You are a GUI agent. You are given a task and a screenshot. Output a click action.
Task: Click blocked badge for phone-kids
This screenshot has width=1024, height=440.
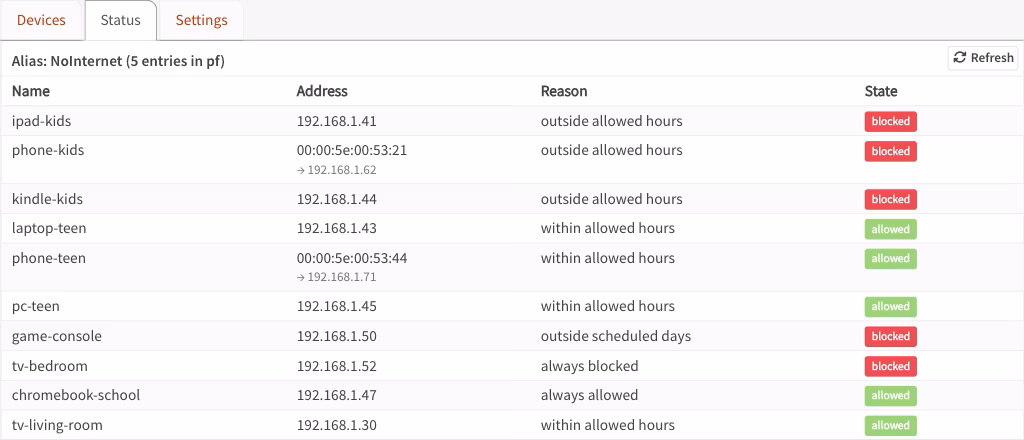891,151
